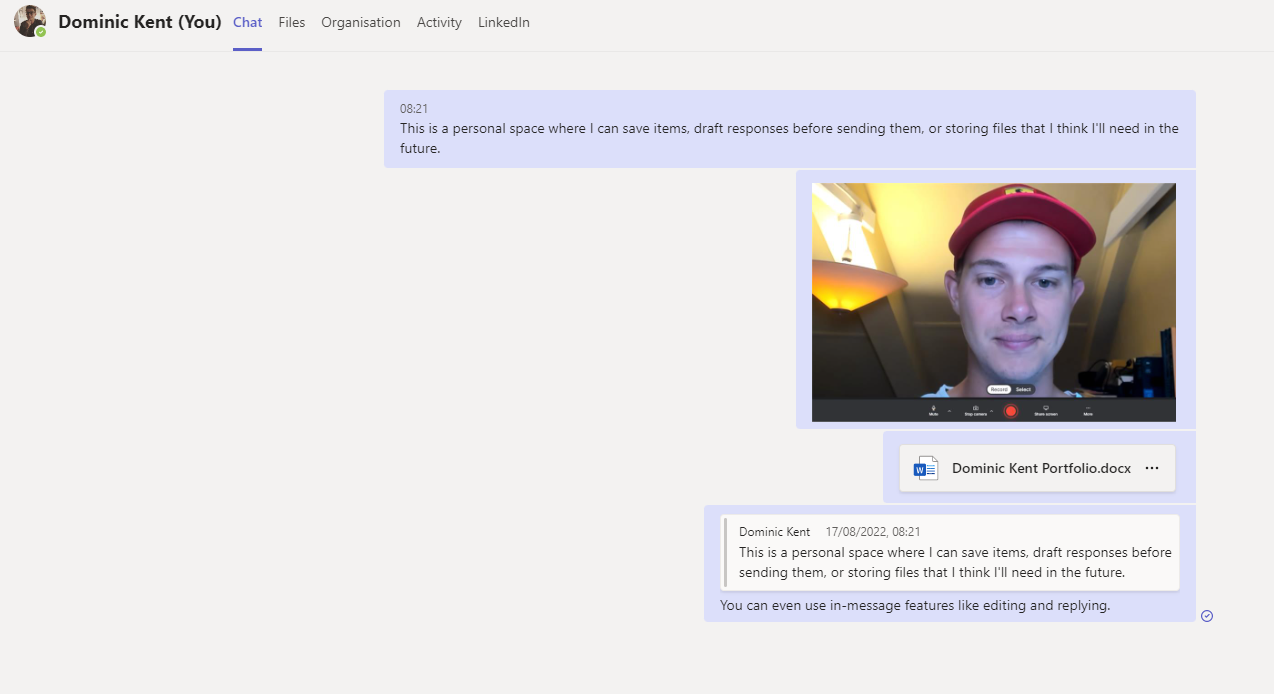
Task: Select Share screen in the video overlay
Action: coord(1046,410)
